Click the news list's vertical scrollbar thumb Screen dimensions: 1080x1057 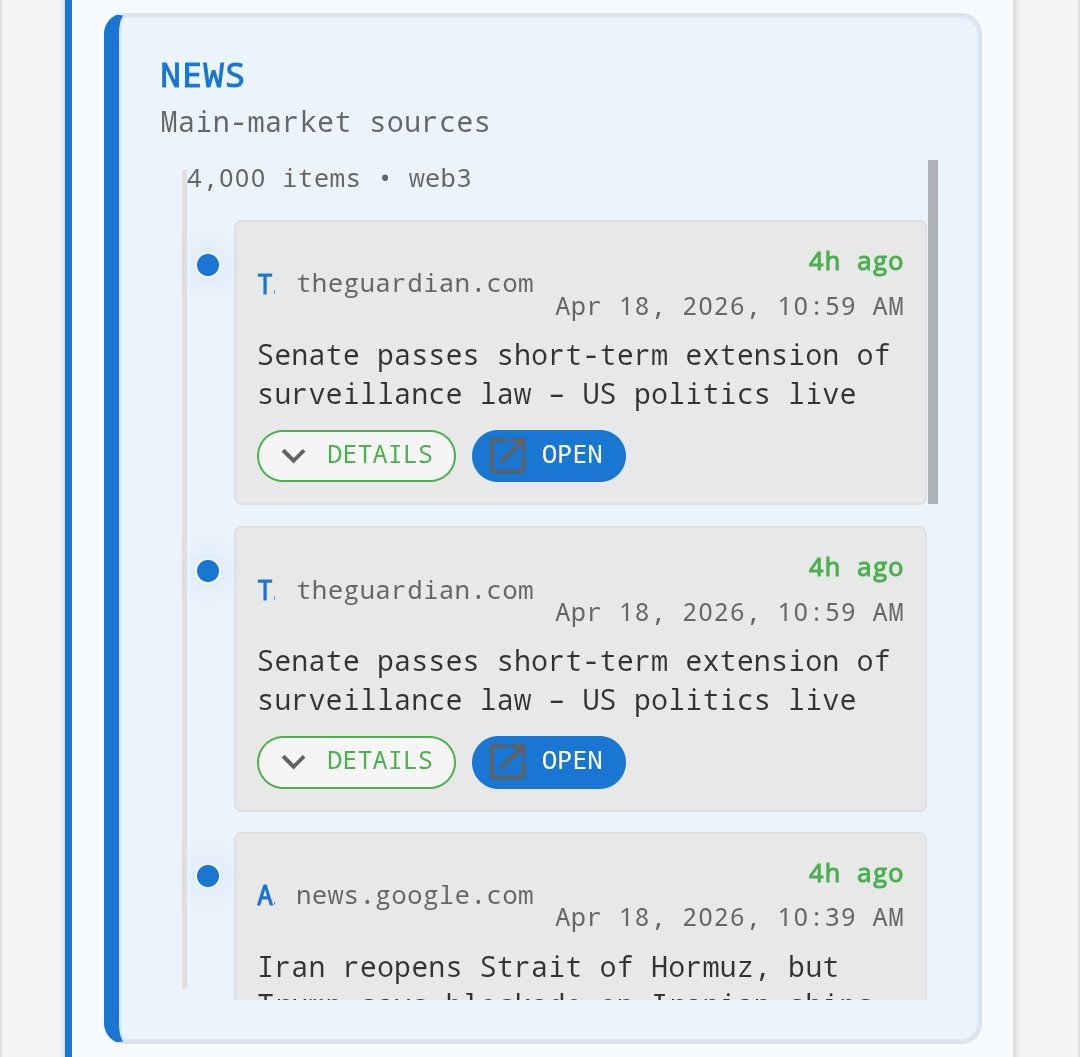[932, 330]
